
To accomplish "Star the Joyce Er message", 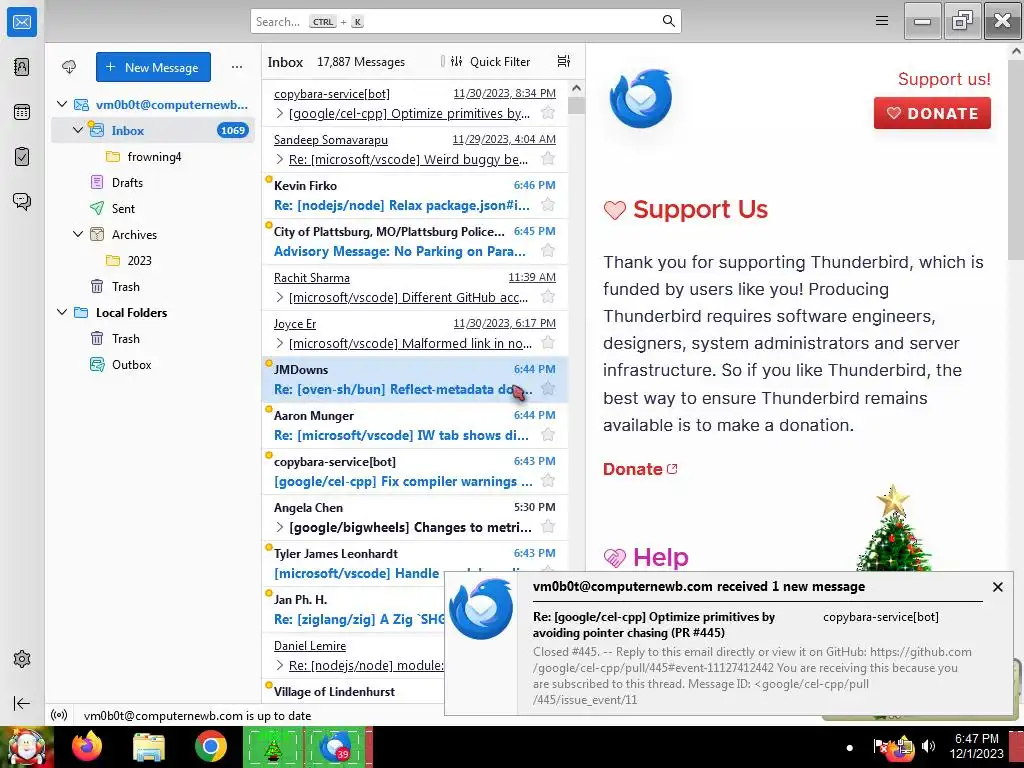I will click(x=548, y=343).
